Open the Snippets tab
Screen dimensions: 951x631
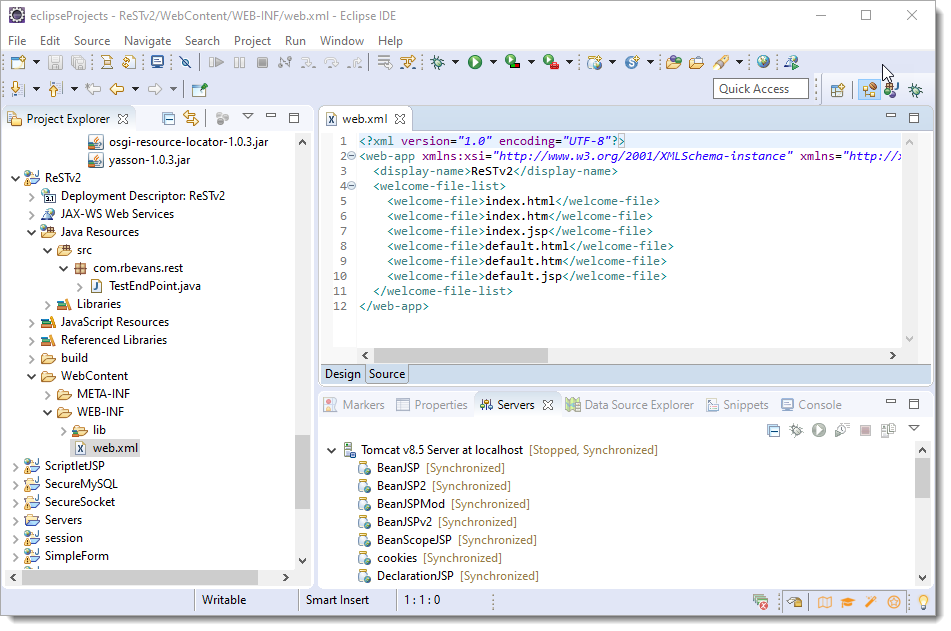click(738, 405)
